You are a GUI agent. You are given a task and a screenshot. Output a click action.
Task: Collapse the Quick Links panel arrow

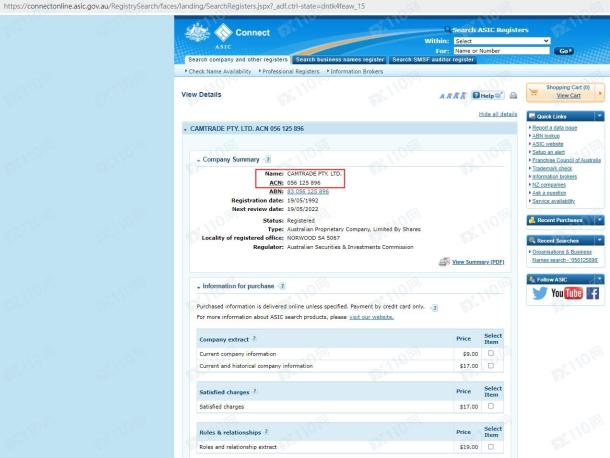click(x=599, y=116)
